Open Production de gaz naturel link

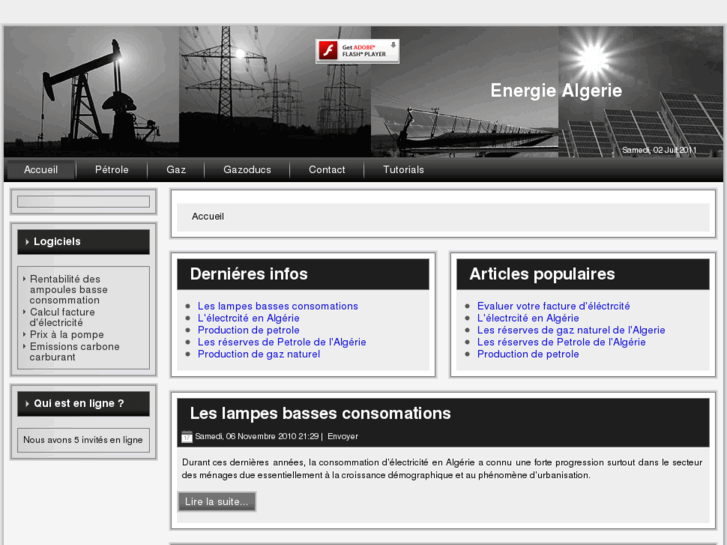[x=259, y=354]
